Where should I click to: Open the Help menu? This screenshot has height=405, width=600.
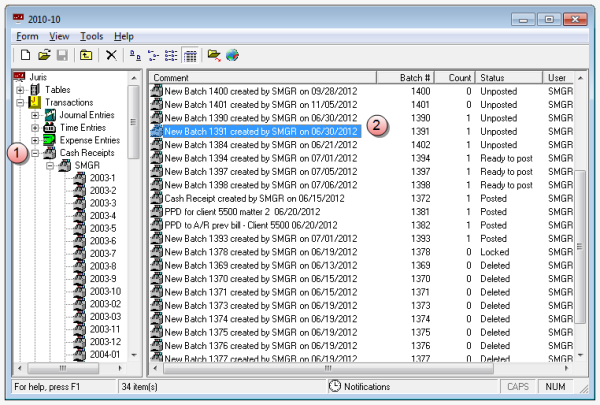click(124, 36)
